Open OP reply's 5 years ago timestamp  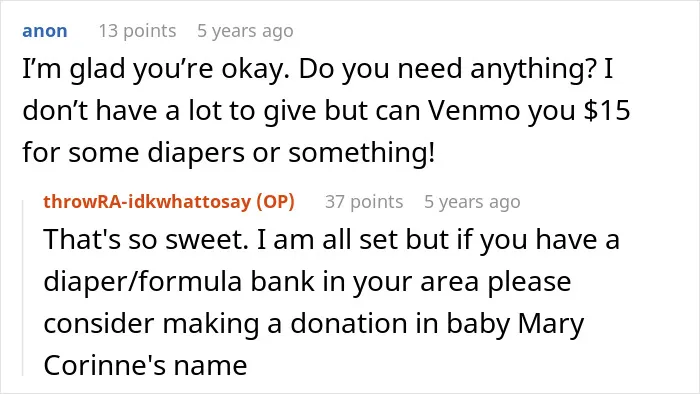pos(472,202)
